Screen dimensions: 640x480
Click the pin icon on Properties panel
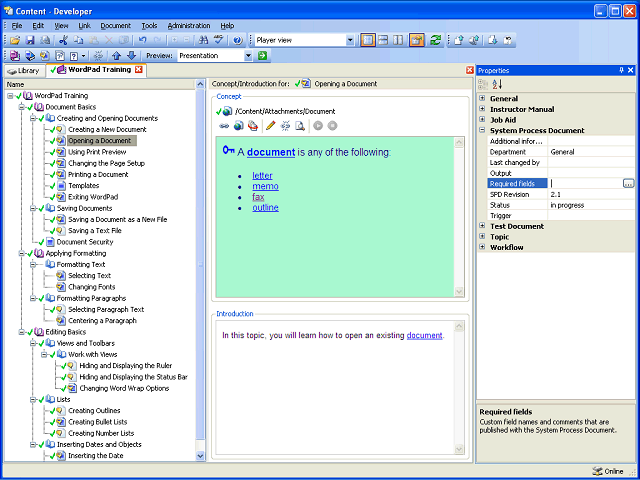pos(622,71)
